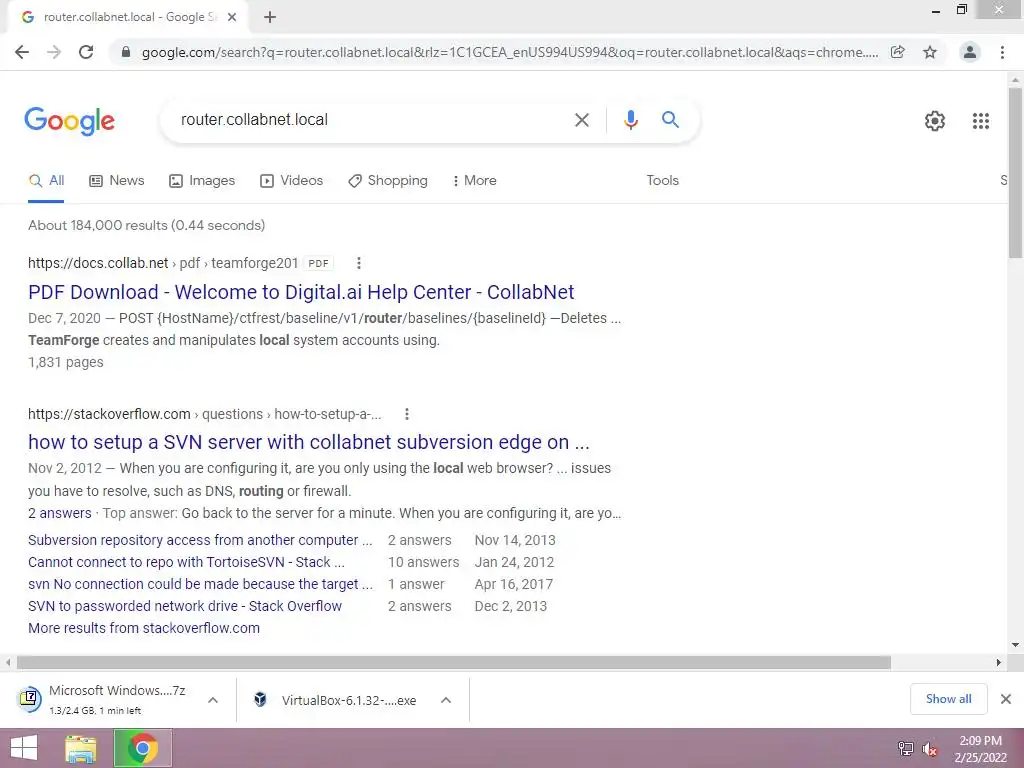Click the https://stackoverflow.com breadcrumb
The height and width of the screenshot is (768, 1024).
click(109, 414)
